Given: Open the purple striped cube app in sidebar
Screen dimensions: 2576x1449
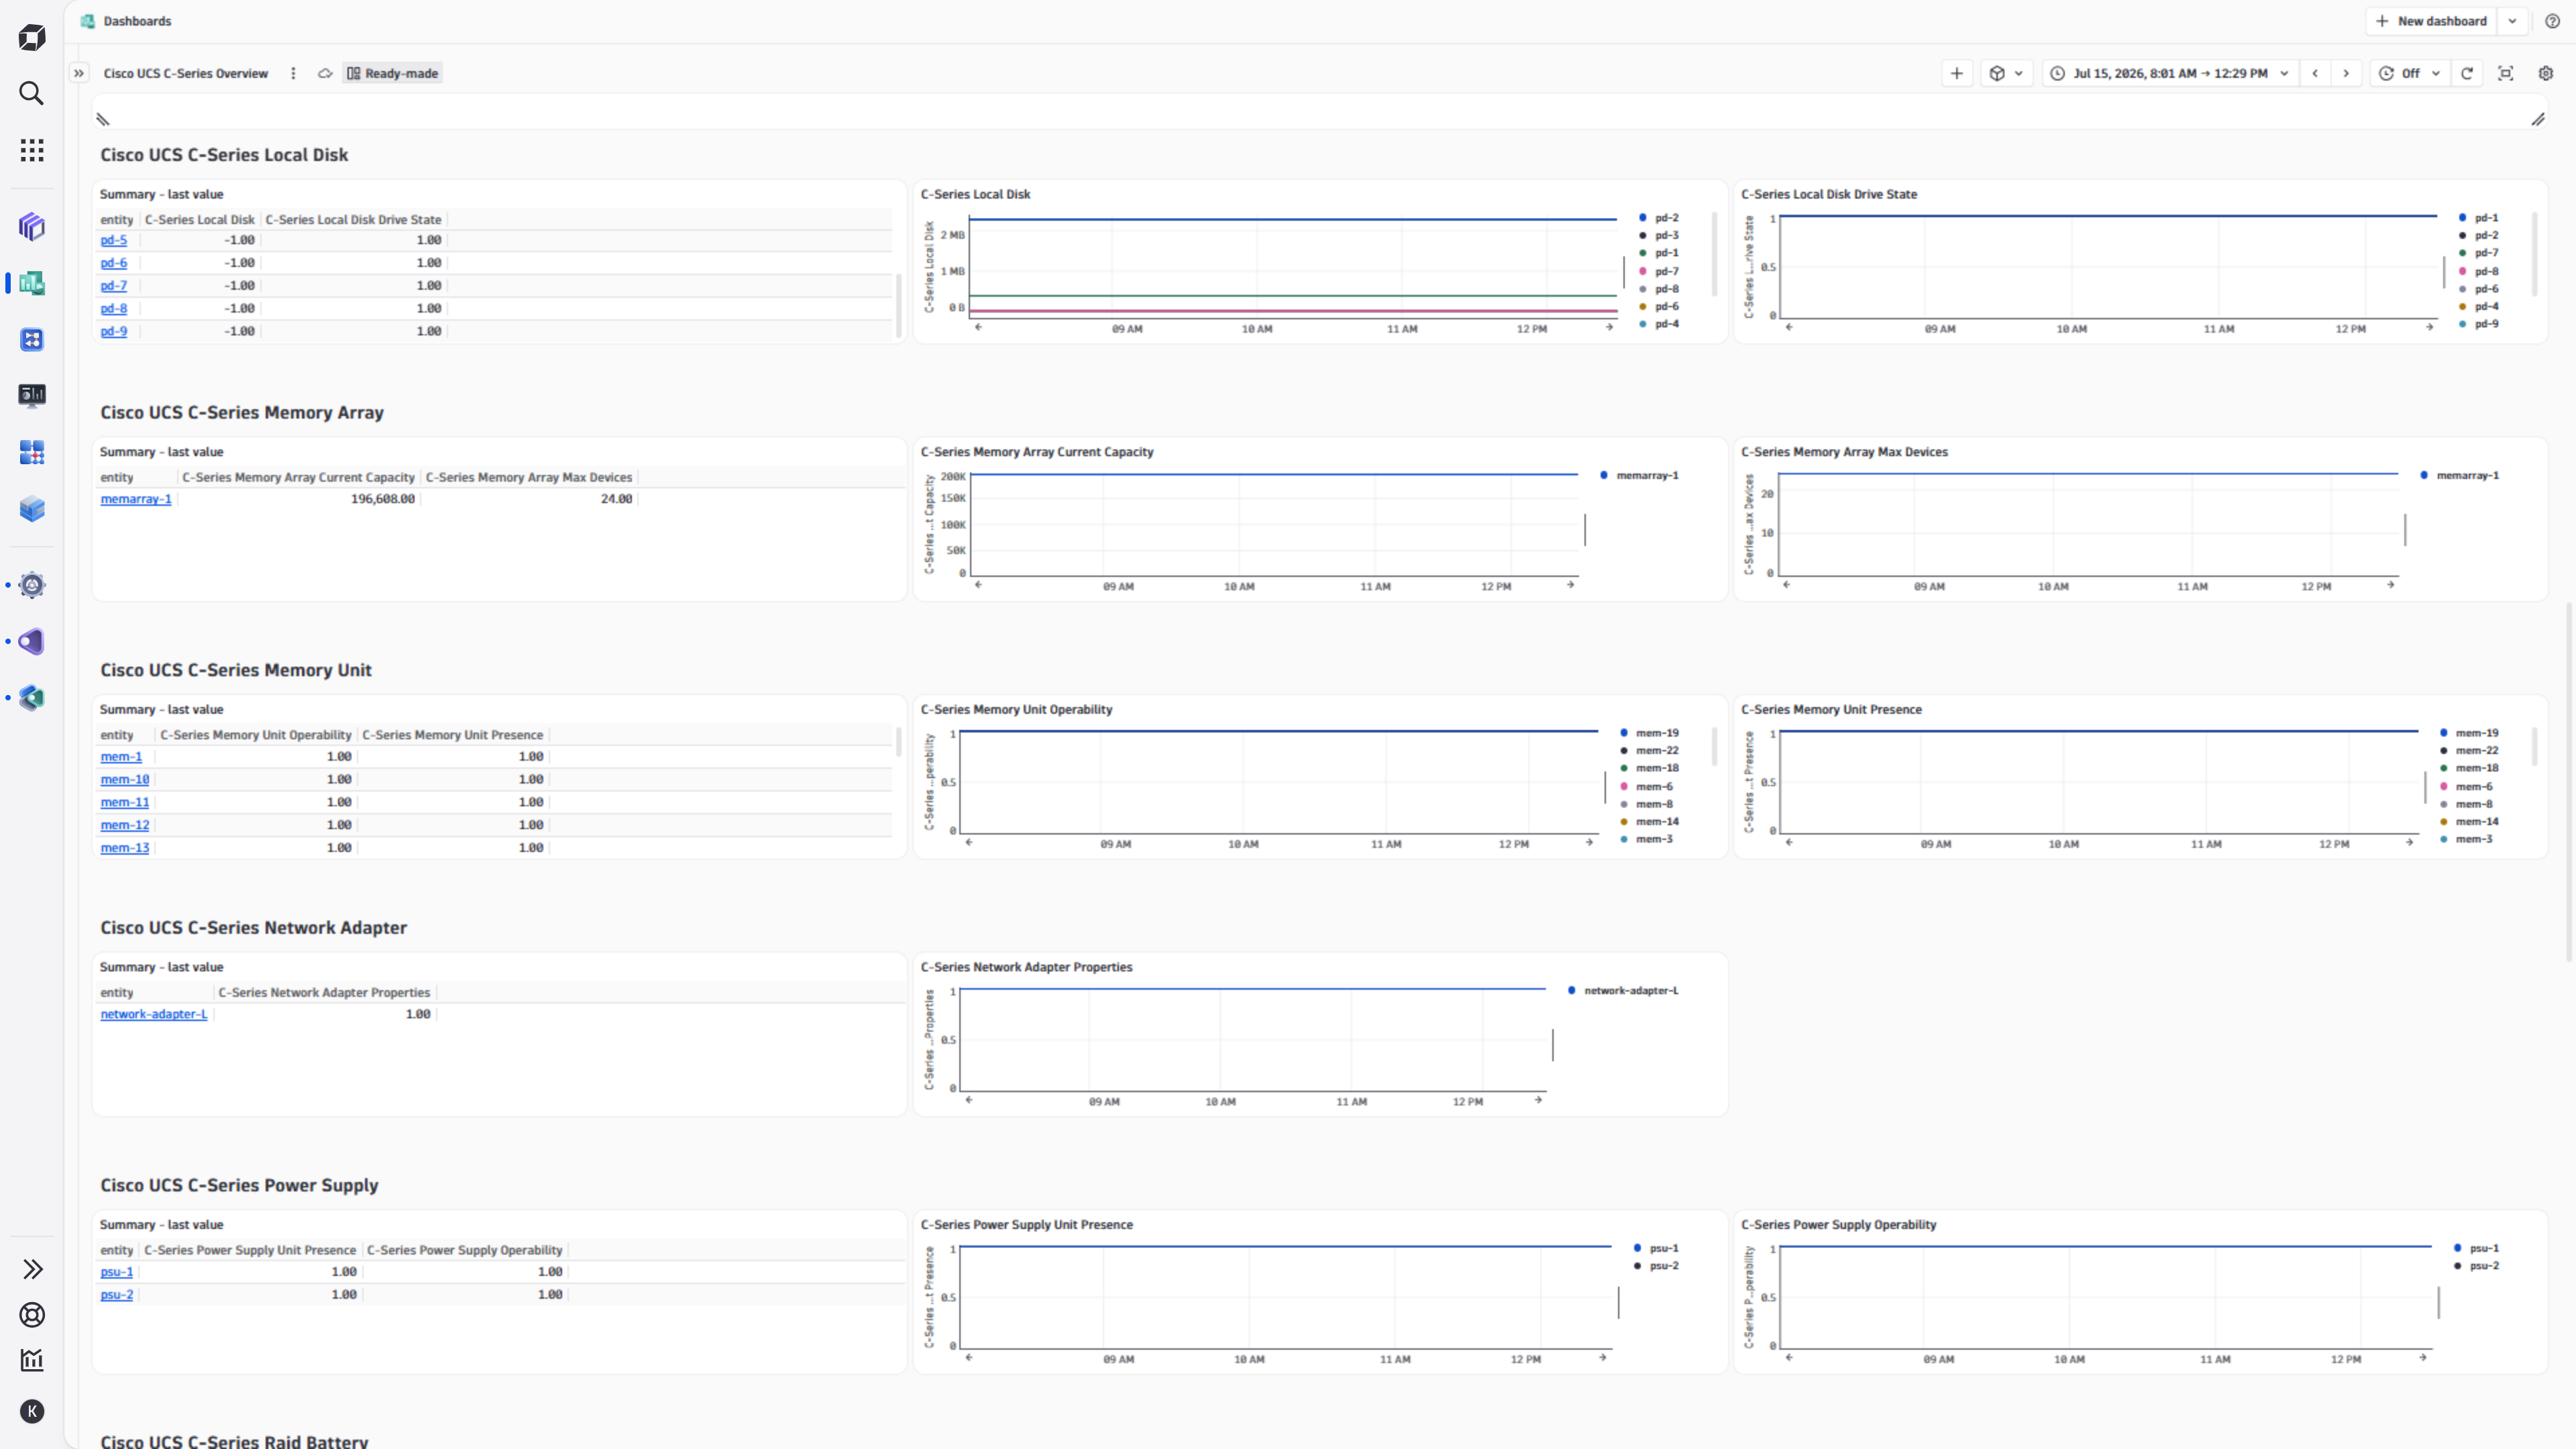Looking at the screenshot, I should pos(32,227).
